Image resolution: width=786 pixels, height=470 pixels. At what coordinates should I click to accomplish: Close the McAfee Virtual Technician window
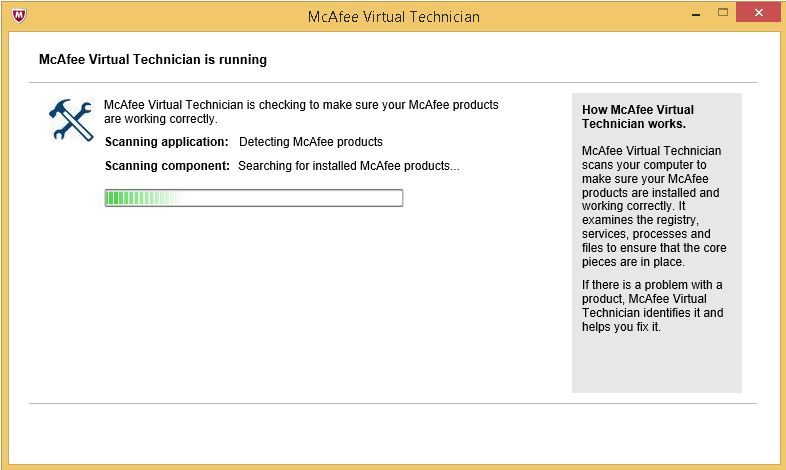point(758,13)
